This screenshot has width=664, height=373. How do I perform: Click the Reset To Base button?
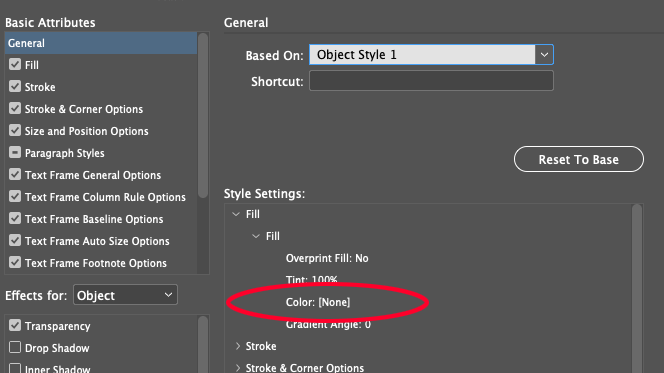coord(578,159)
